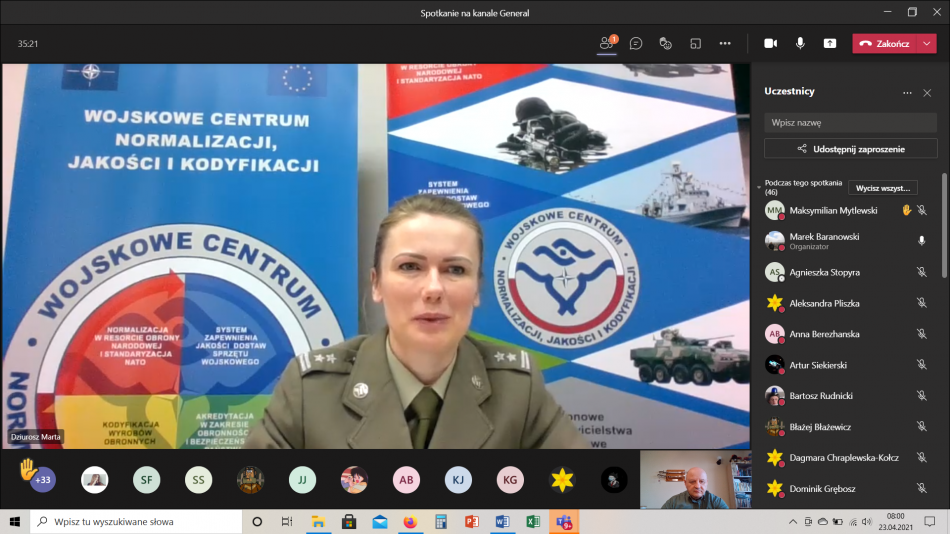Open Word from the taskbar

pyautogui.click(x=502, y=521)
